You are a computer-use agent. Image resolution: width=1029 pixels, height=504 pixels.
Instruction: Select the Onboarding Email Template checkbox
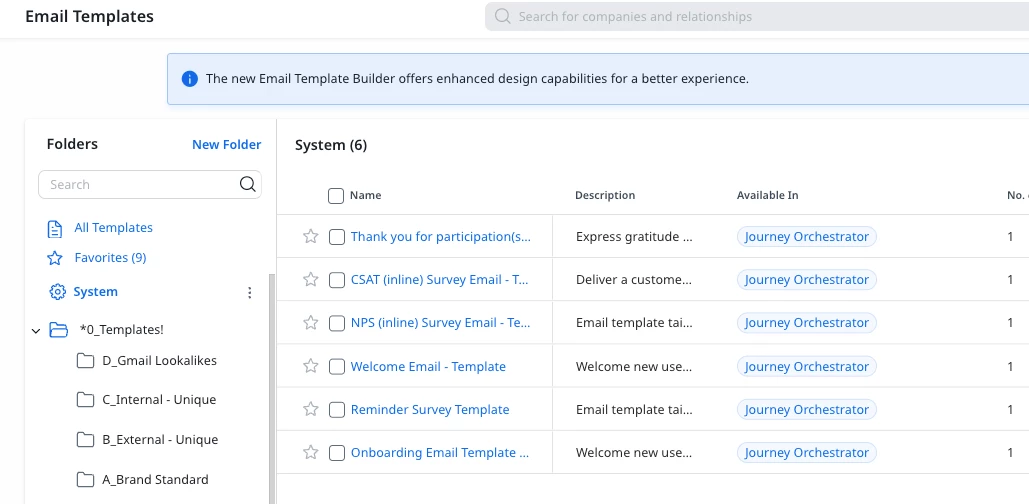coord(337,453)
